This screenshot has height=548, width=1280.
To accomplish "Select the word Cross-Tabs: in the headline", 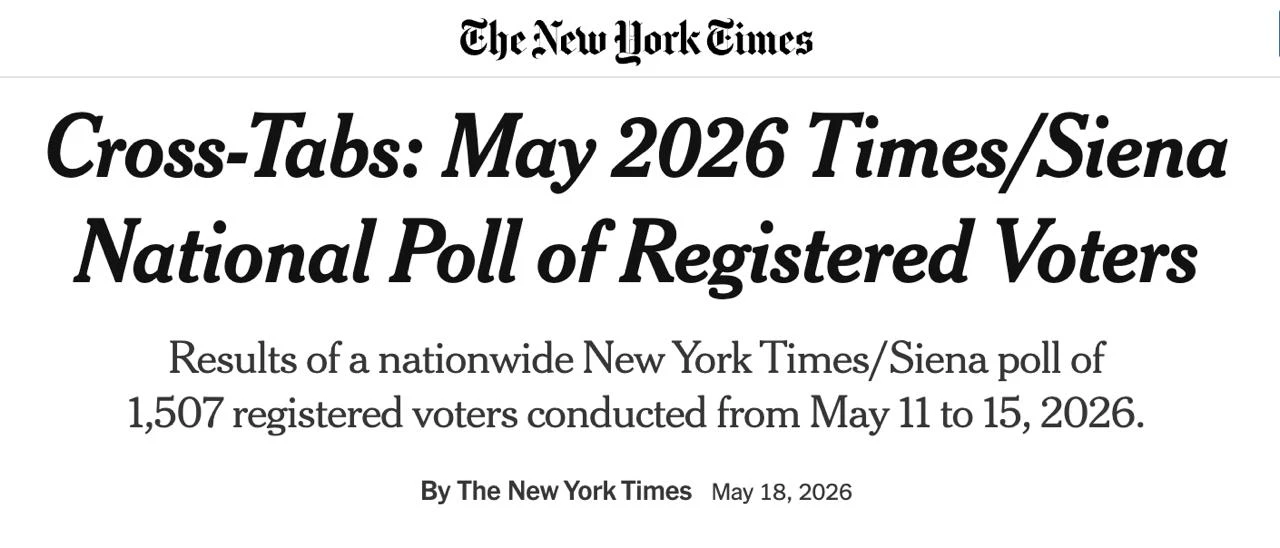I will pyautogui.click(x=234, y=150).
